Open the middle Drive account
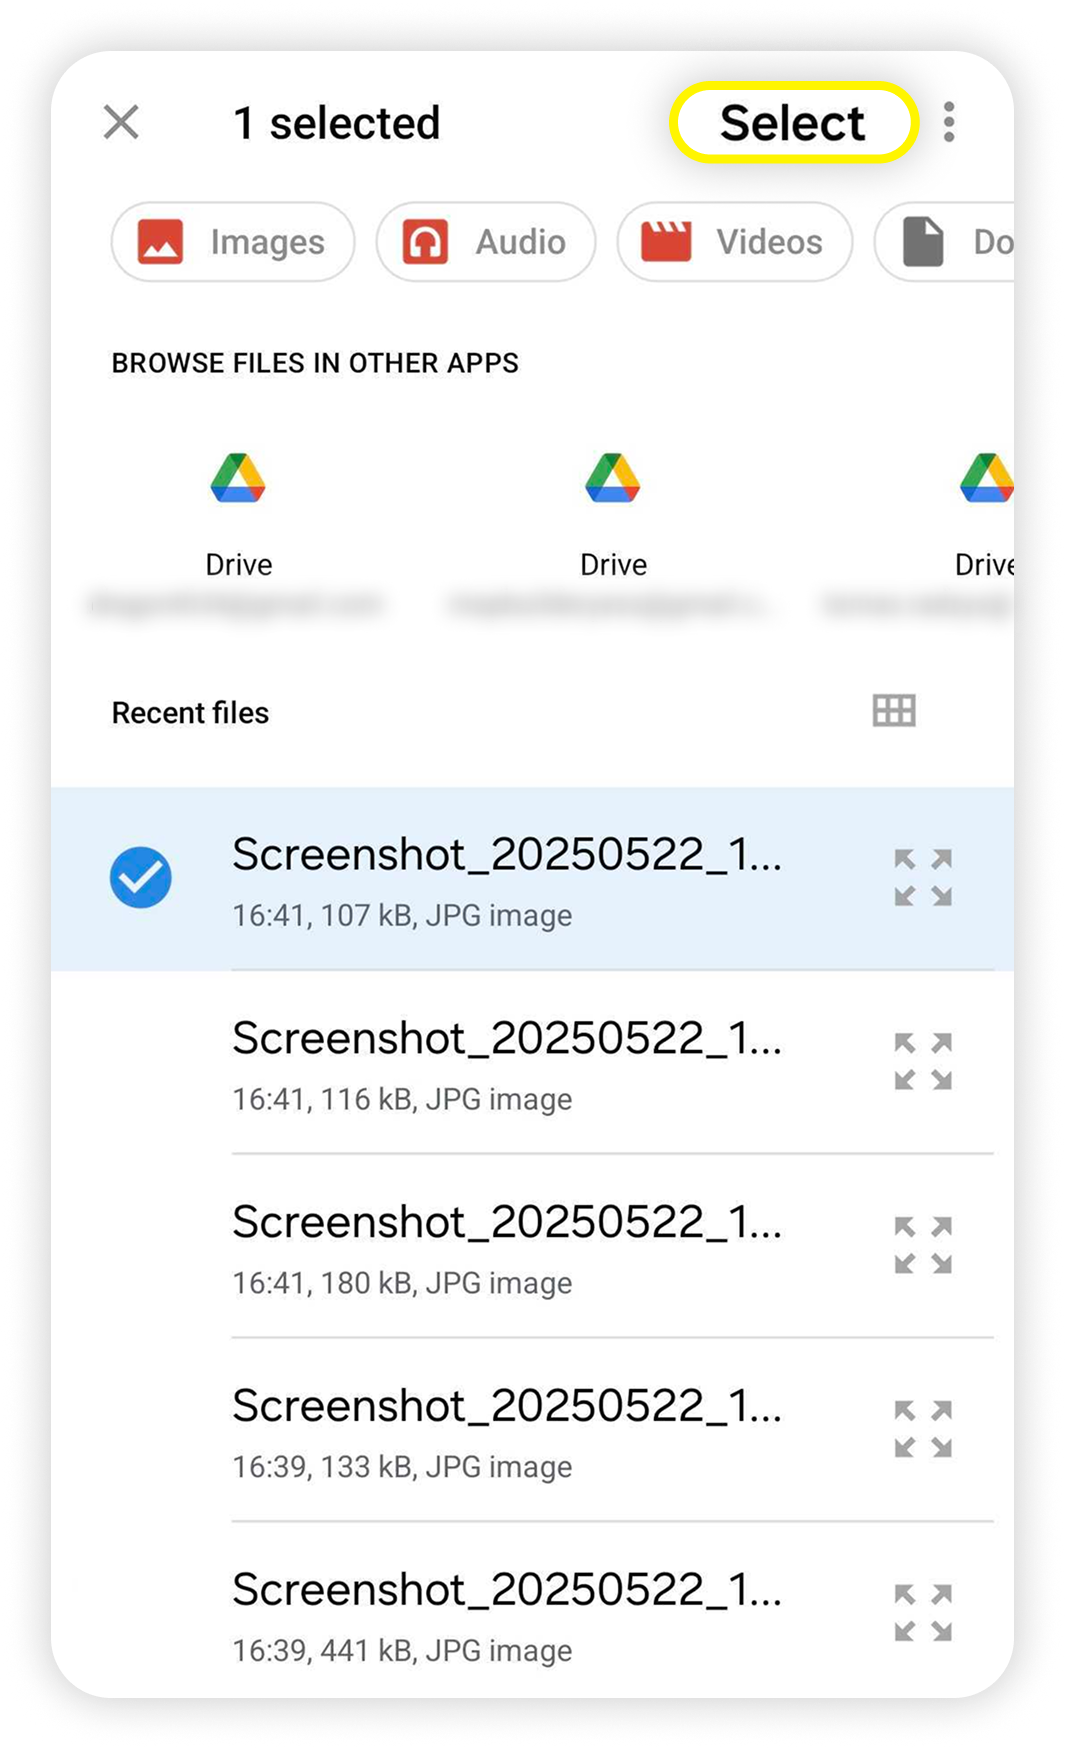This screenshot has height=1749, width=1065. pyautogui.click(x=613, y=530)
